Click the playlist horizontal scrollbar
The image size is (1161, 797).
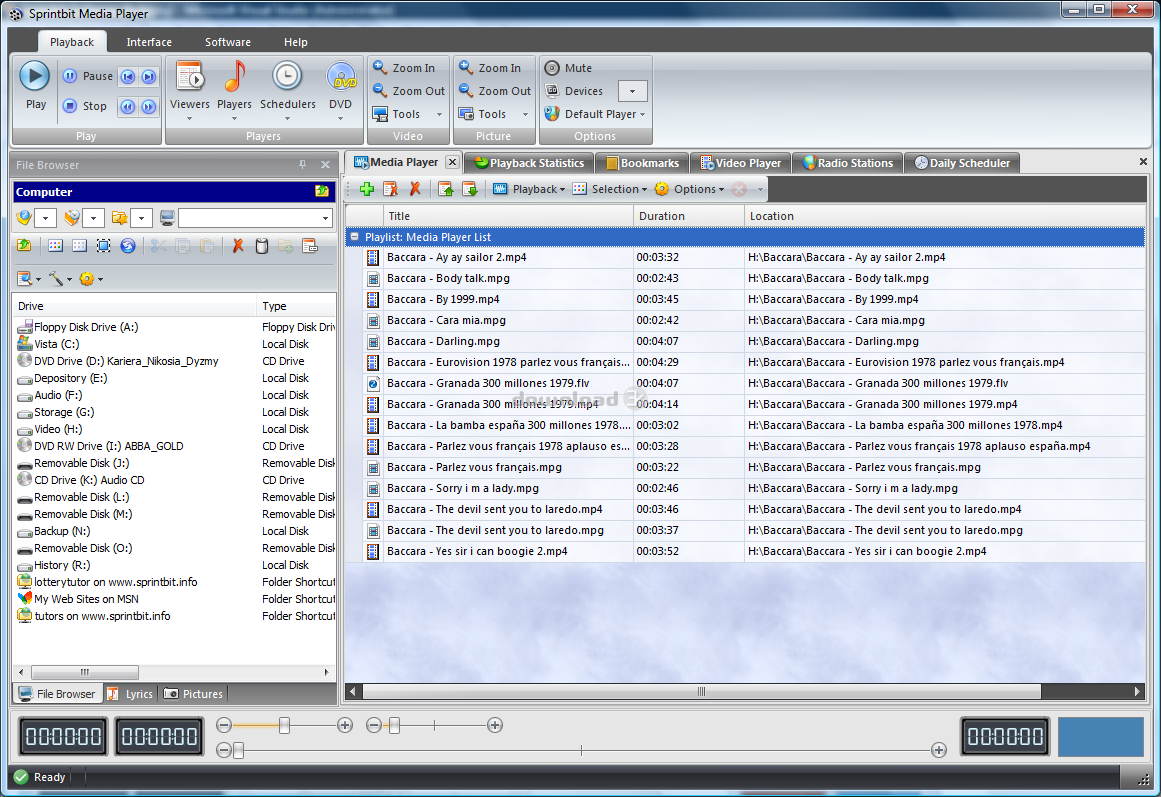click(701, 692)
